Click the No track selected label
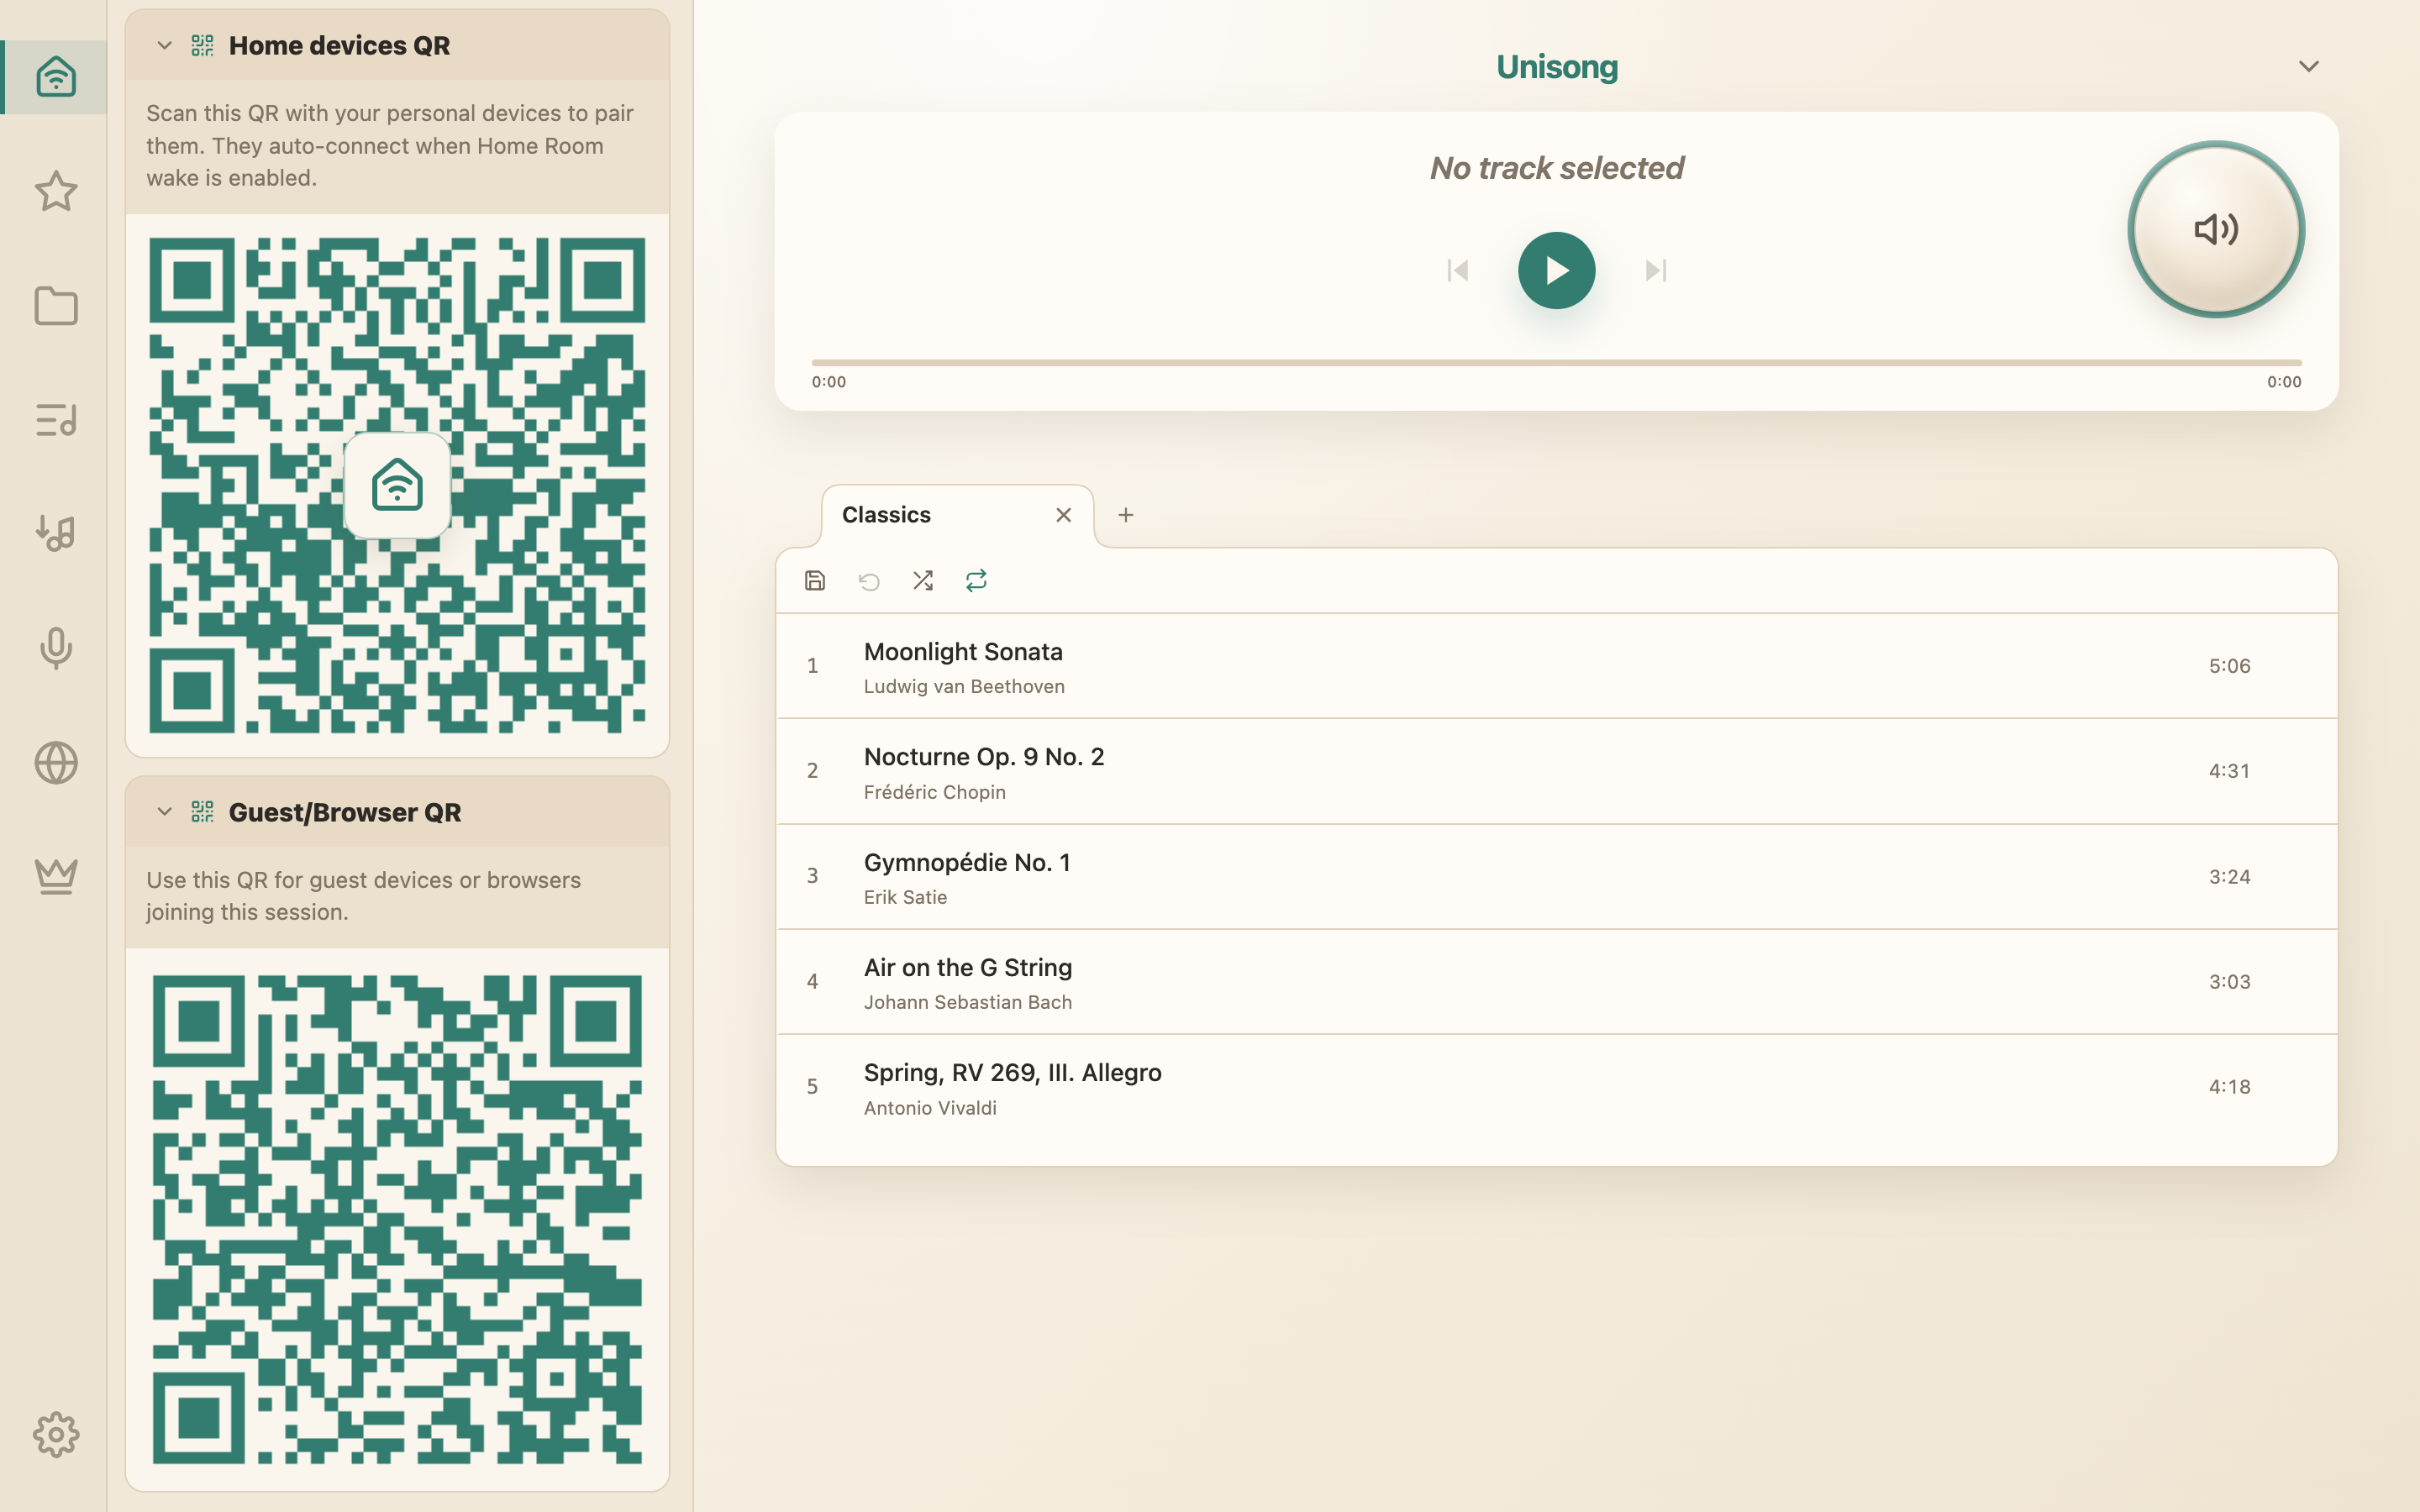 1556,168
